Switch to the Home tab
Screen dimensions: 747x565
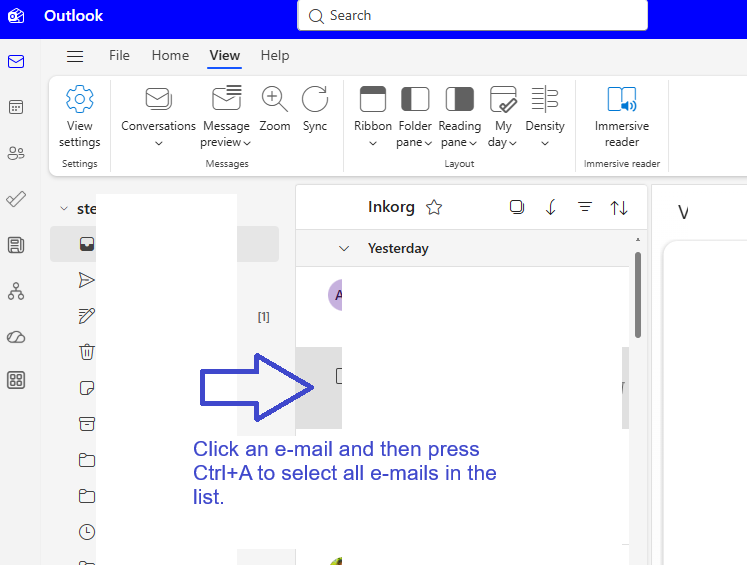(x=170, y=56)
